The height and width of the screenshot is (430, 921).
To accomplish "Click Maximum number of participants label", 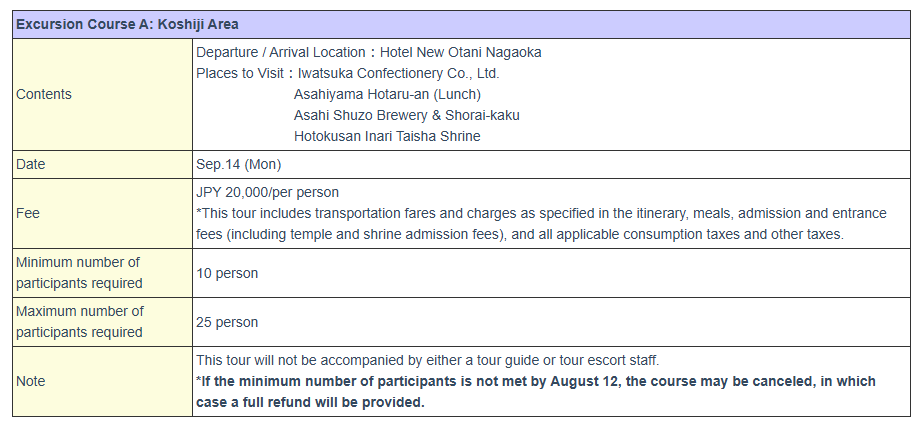I will click(x=80, y=322).
